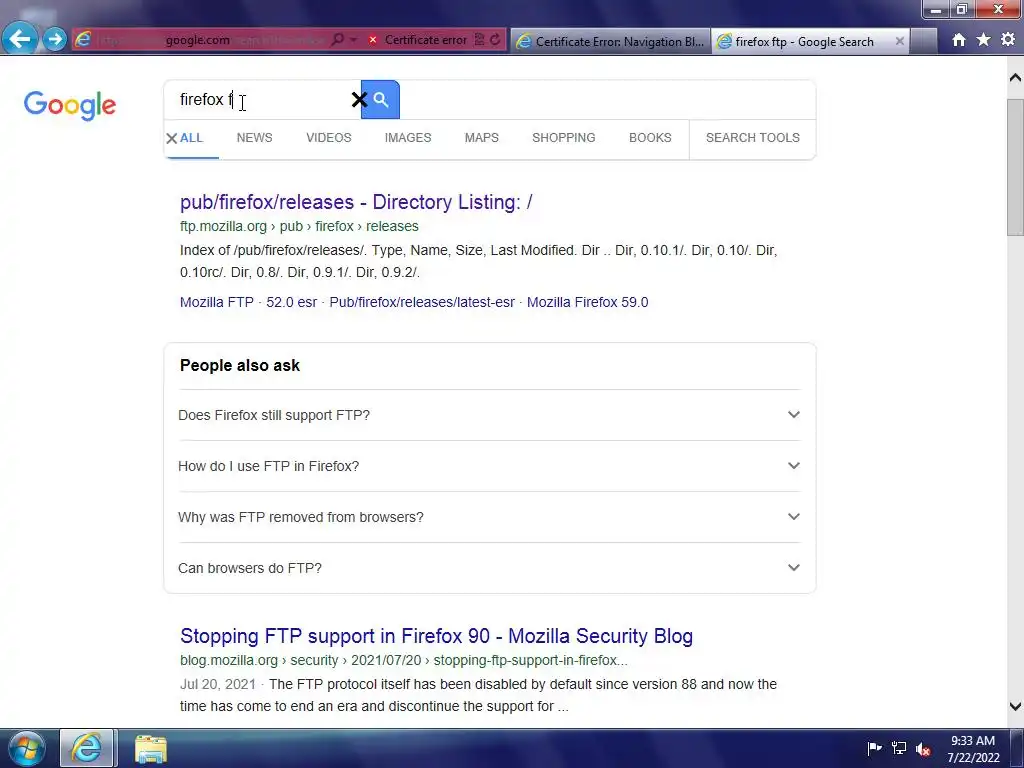The height and width of the screenshot is (768, 1024).
Task: Select the MAPS results tab
Action: click(482, 138)
